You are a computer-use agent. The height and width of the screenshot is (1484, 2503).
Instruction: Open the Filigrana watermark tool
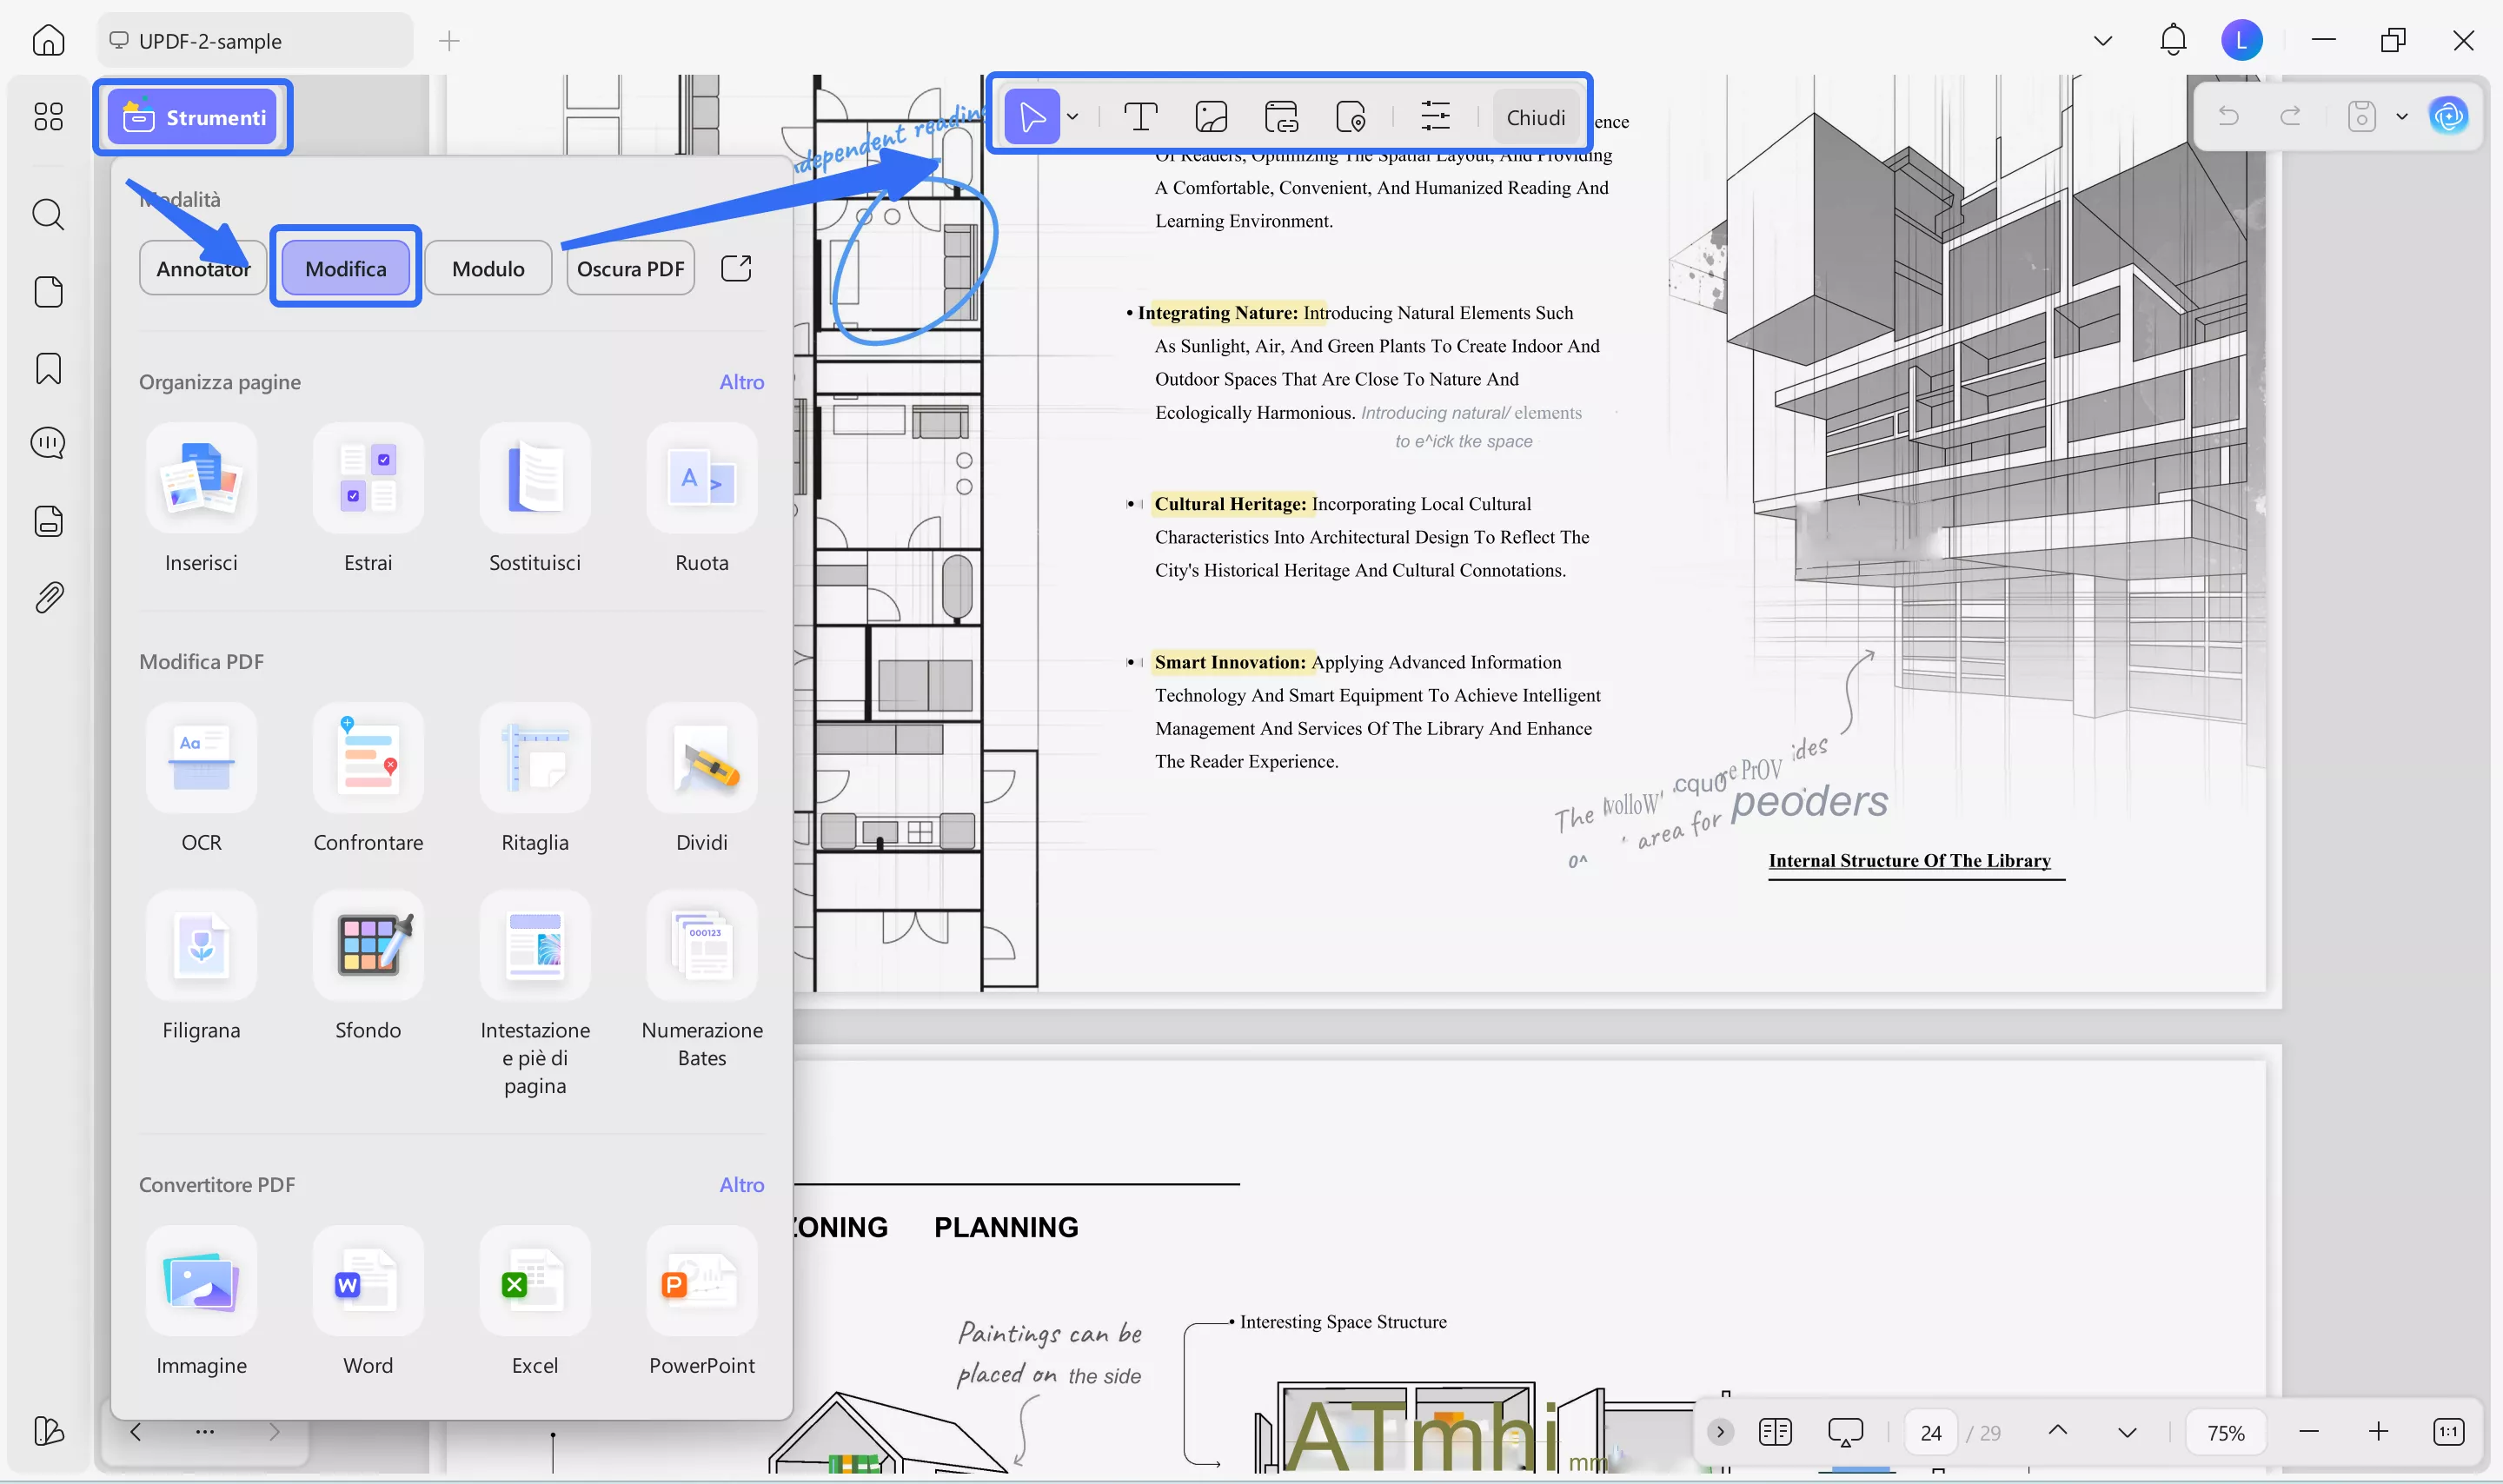(201, 946)
